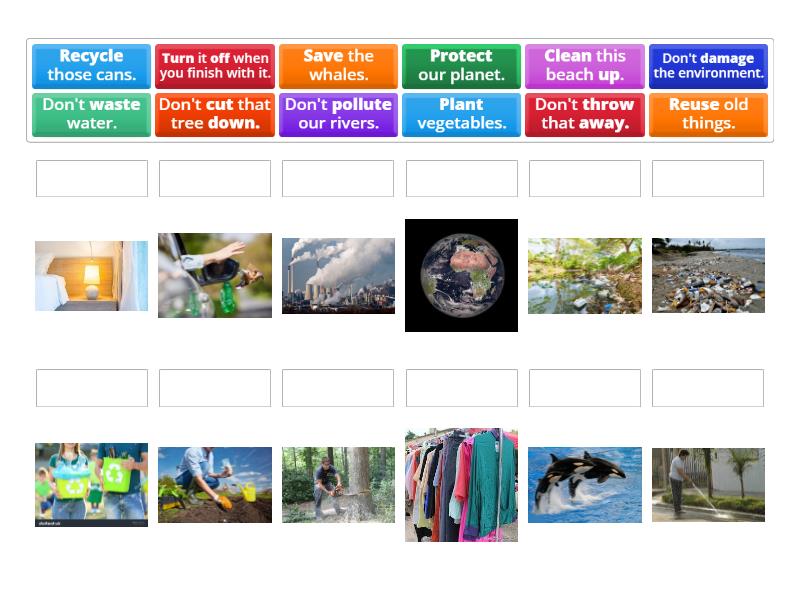Select the 'Protect our planet' tile
Viewport: 800px width, 600px height.
[x=461, y=65]
